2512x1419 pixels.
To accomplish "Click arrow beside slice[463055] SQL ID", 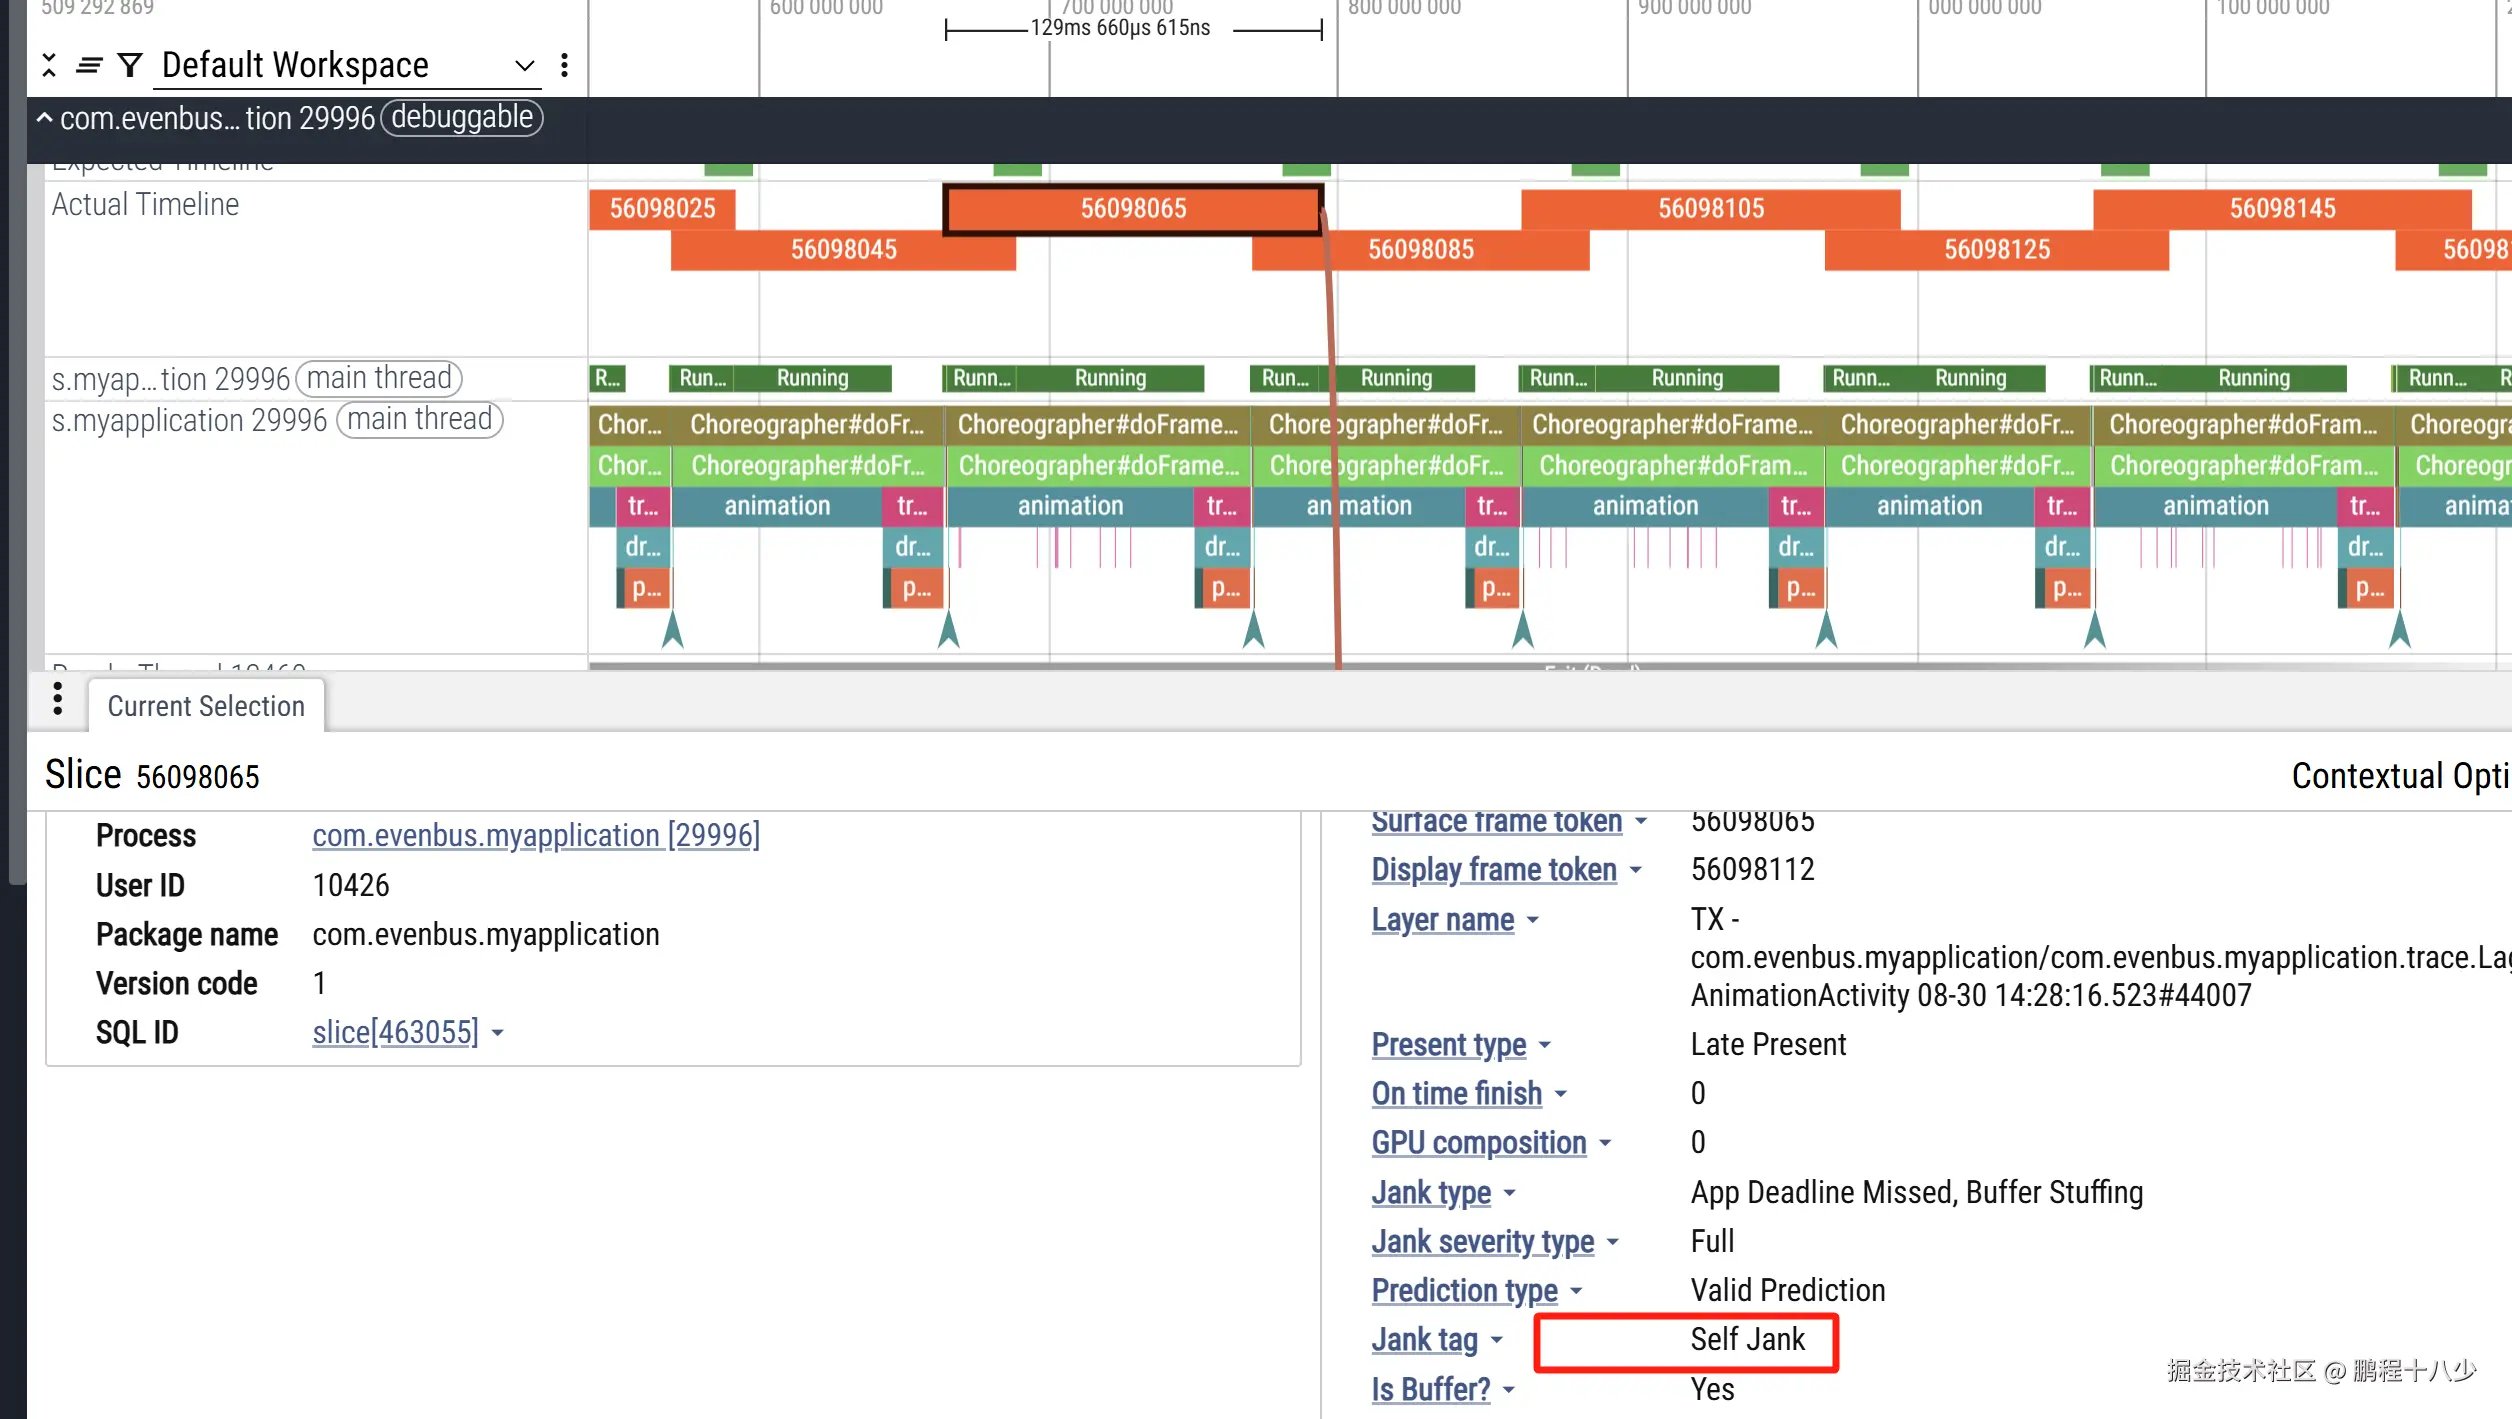I will [x=498, y=1033].
